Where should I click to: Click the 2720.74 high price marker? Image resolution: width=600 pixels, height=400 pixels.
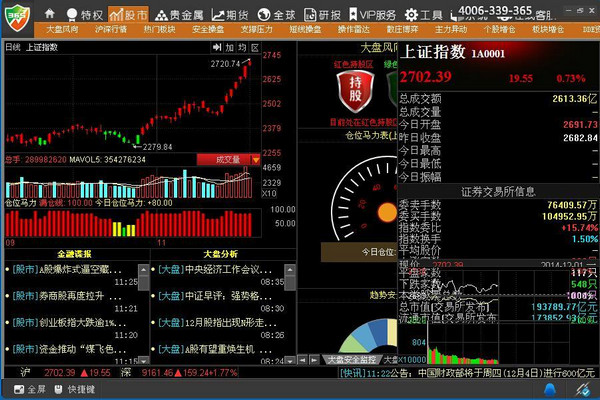[225, 64]
